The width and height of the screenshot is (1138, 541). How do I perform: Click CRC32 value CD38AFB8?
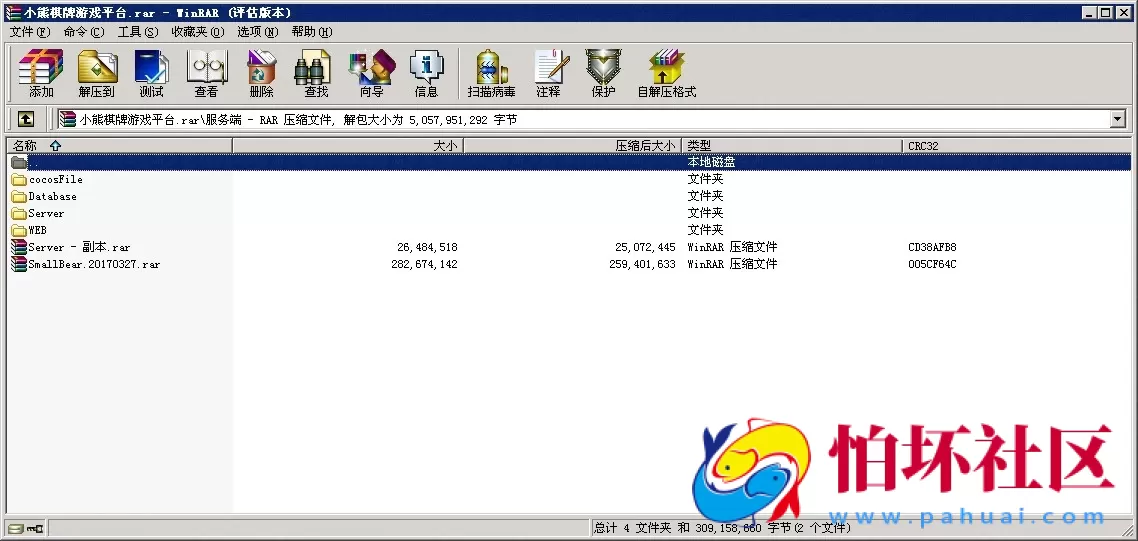(933, 248)
